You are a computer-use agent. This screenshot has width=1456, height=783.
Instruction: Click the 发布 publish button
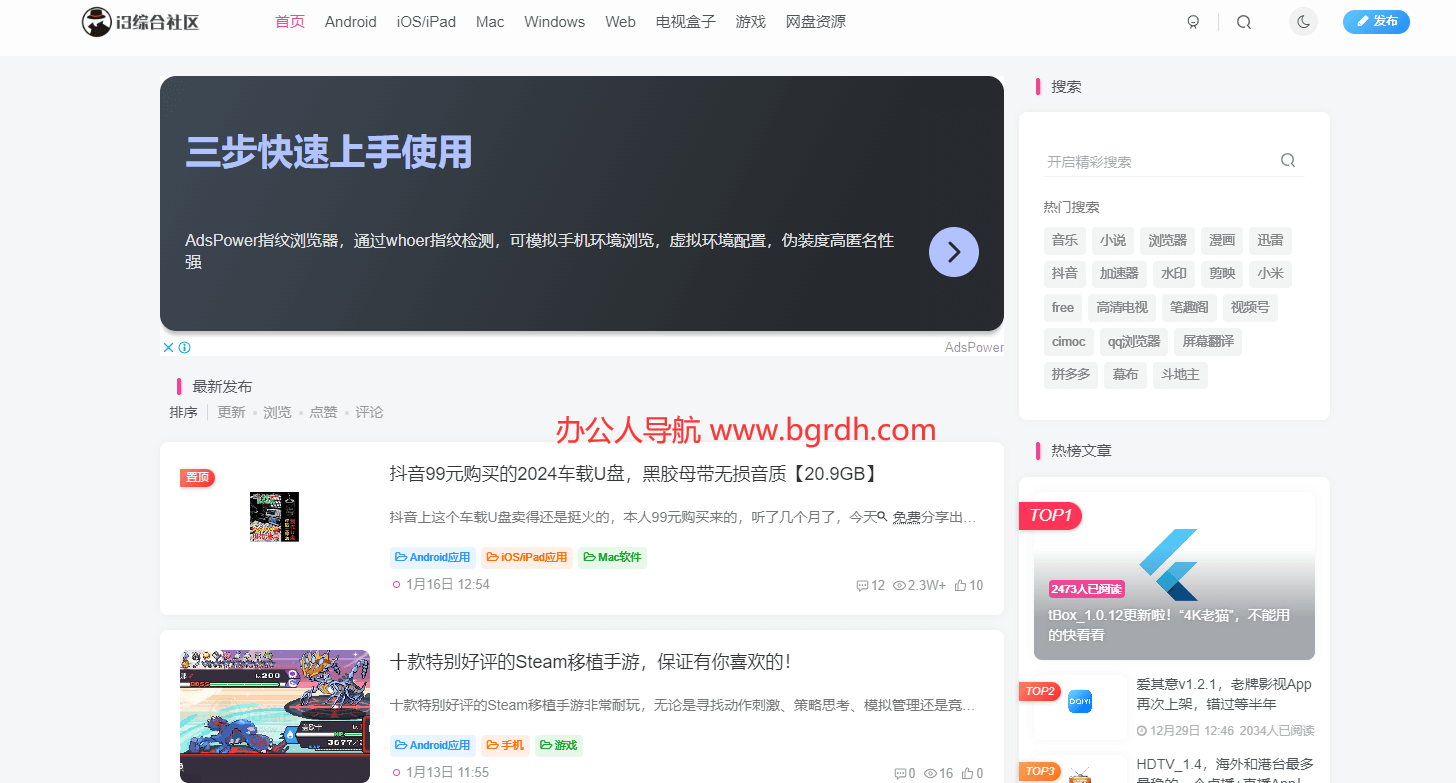[1376, 21]
